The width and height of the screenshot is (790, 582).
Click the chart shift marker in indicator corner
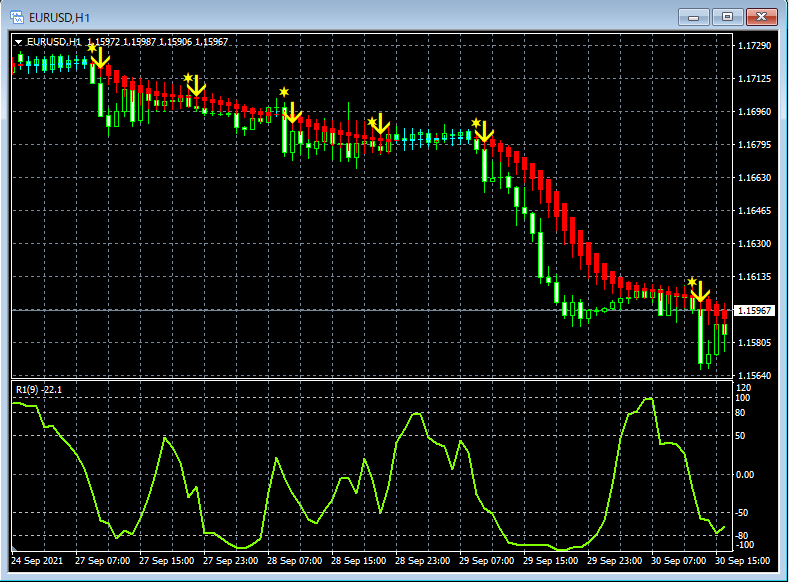click(15, 548)
